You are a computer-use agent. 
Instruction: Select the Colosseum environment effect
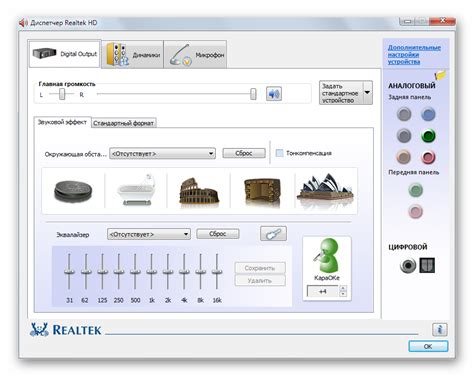pyautogui.click(x=199, y=191)
